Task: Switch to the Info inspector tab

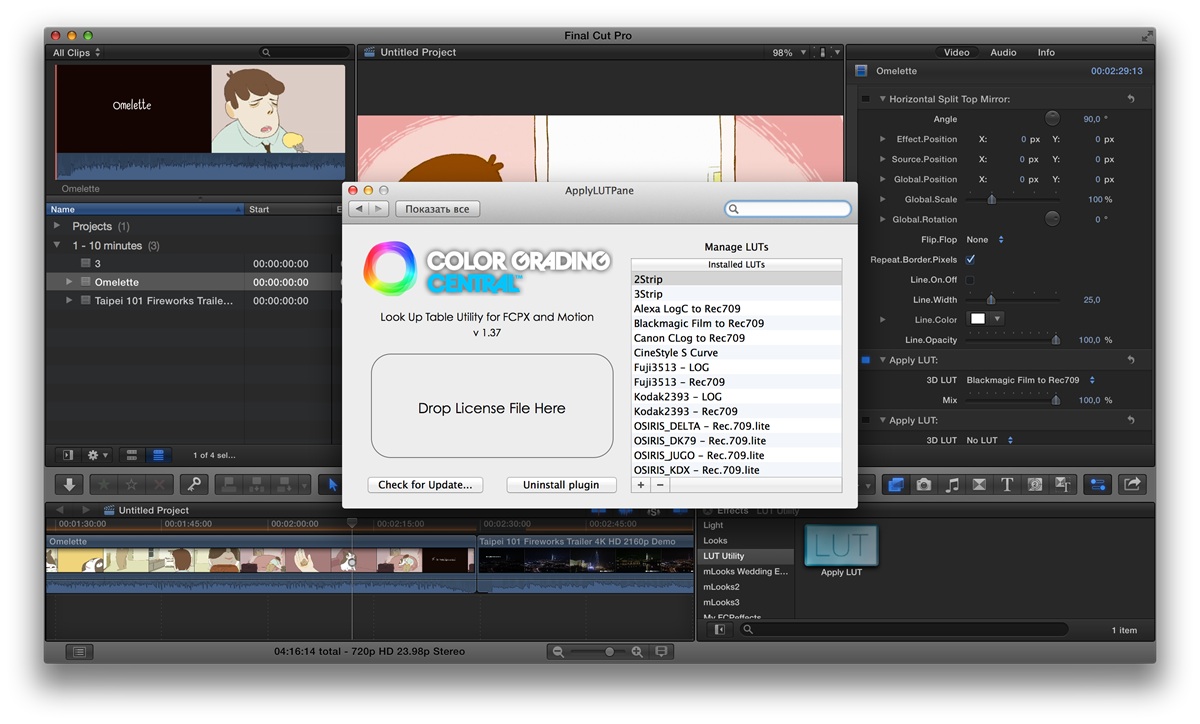Action: 1046,52
